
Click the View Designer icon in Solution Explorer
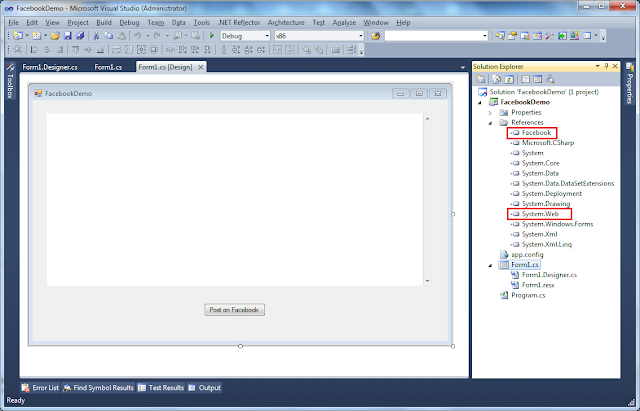pyautogui.click(x=538, y=79)
